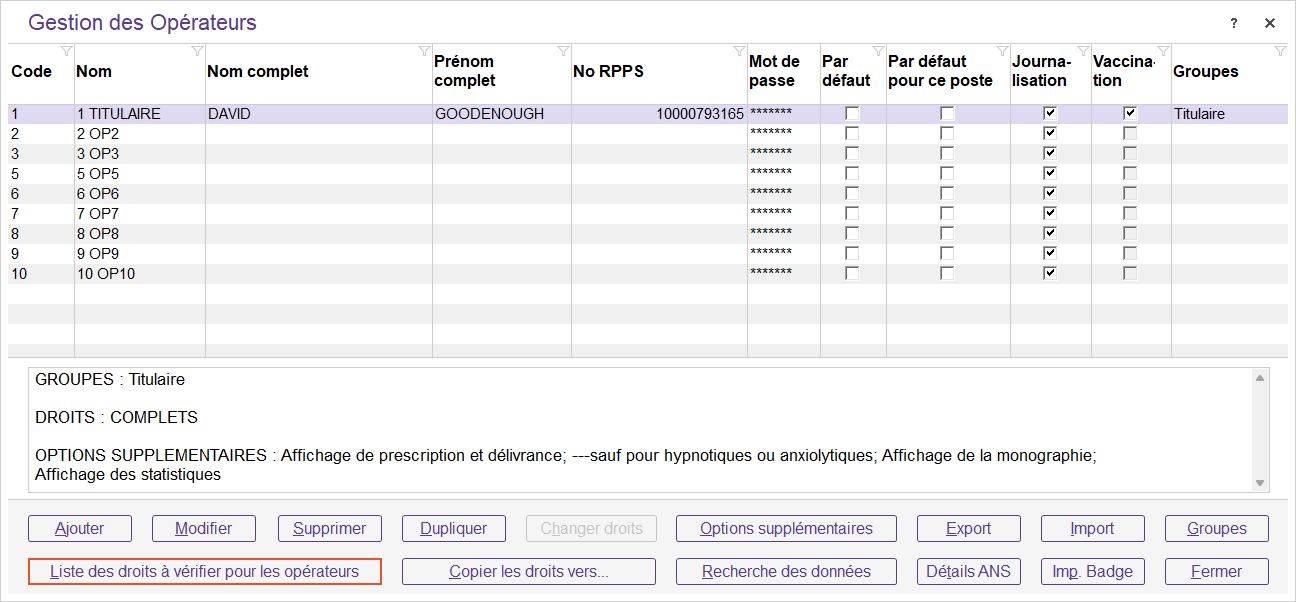The height and width of the screenshot is (602, 1296).
Task: Open Liste des droits à vérifier button
Action: tap(205, 572)
